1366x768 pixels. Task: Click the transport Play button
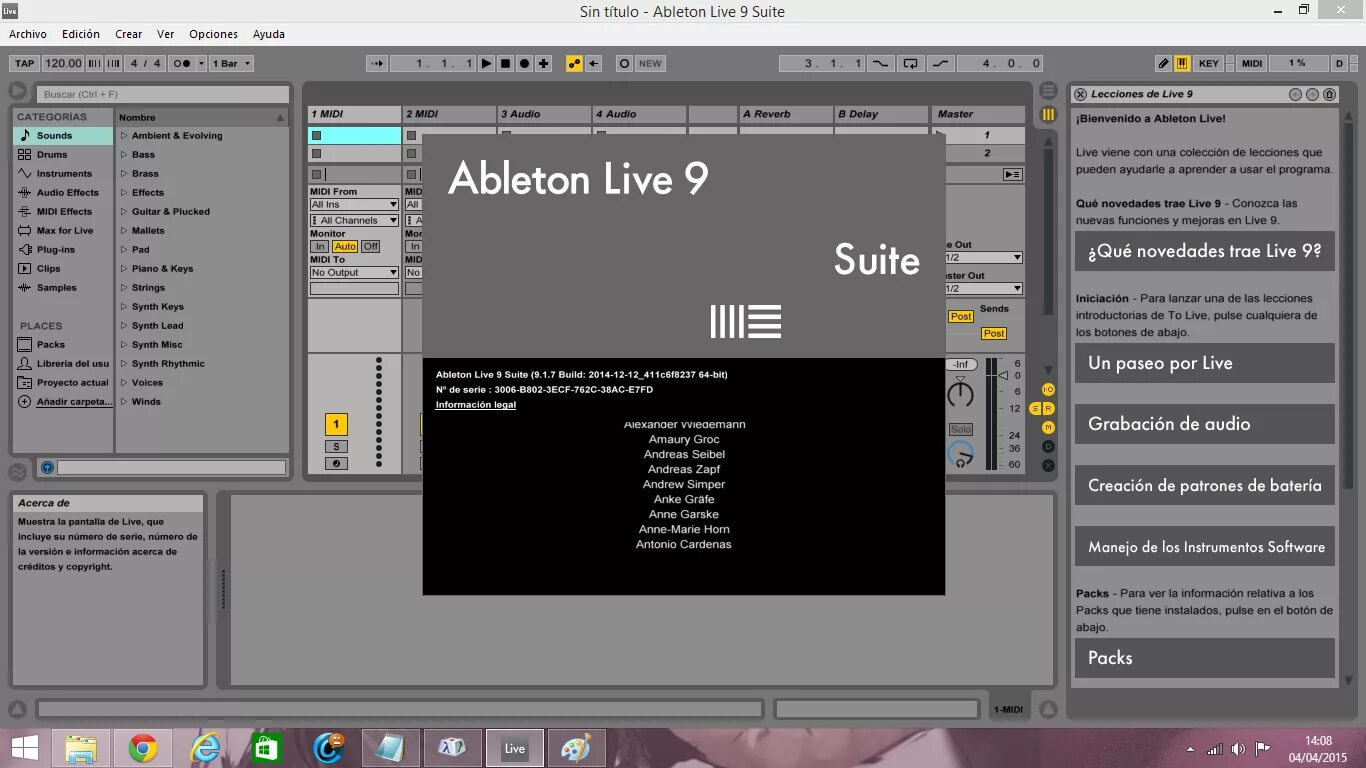(486, 63)
